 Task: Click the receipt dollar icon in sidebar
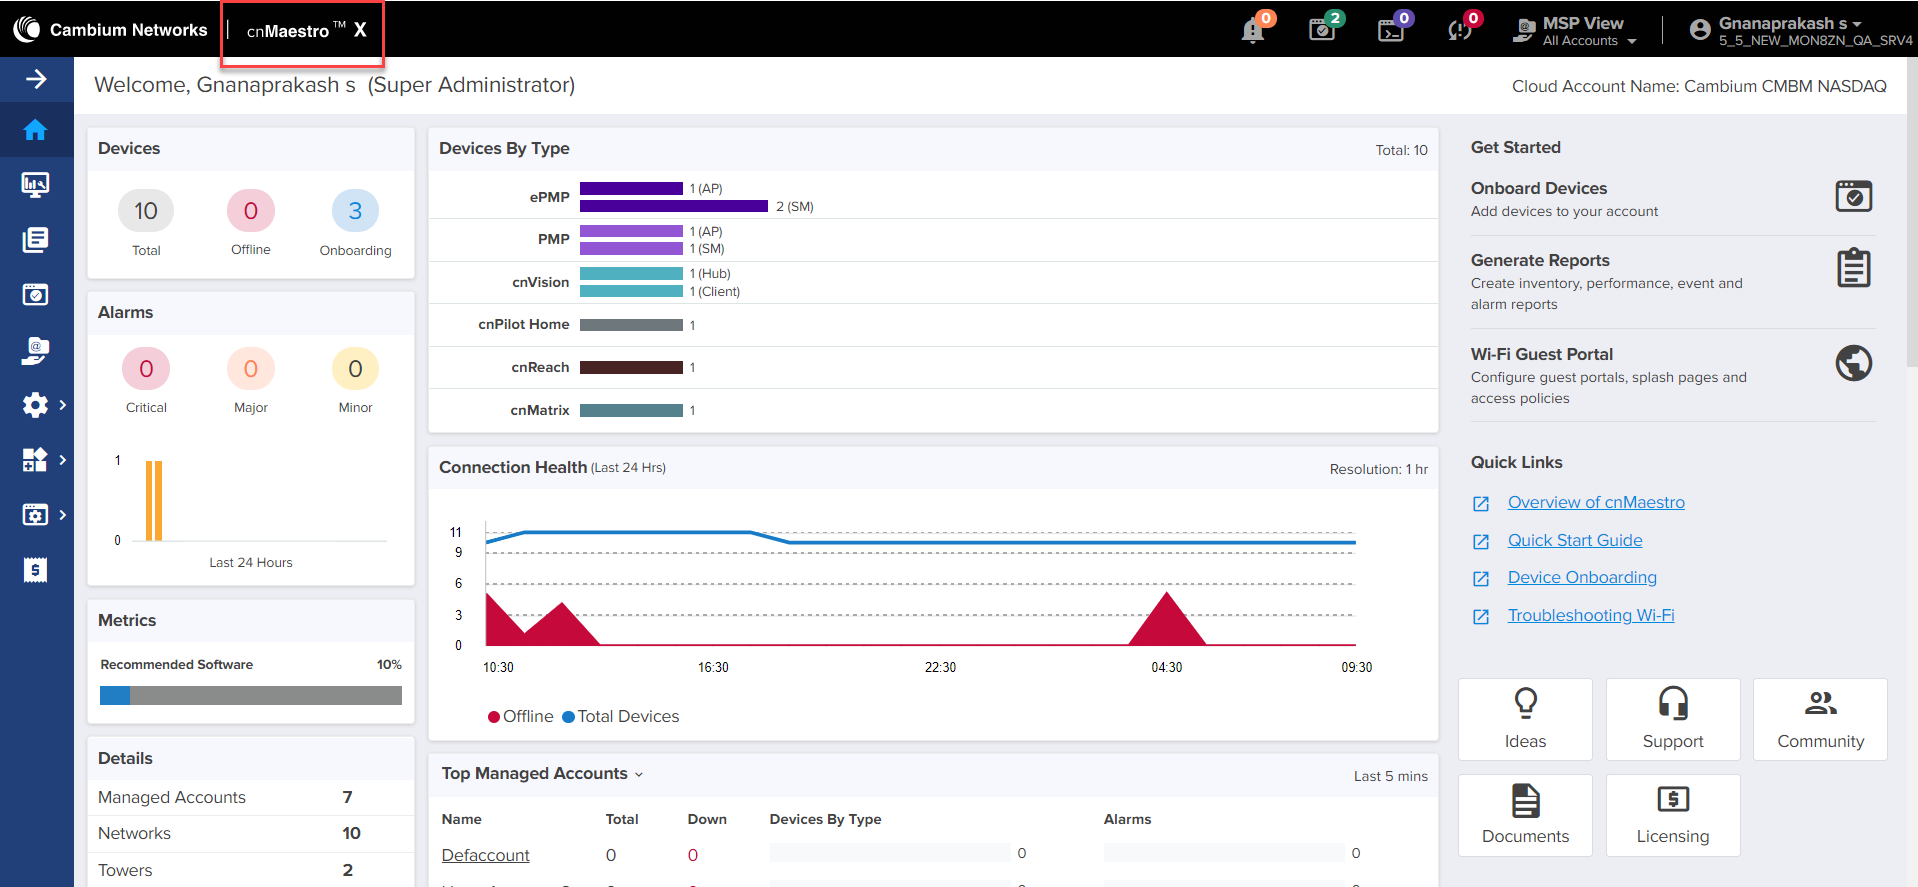point(36,570)
